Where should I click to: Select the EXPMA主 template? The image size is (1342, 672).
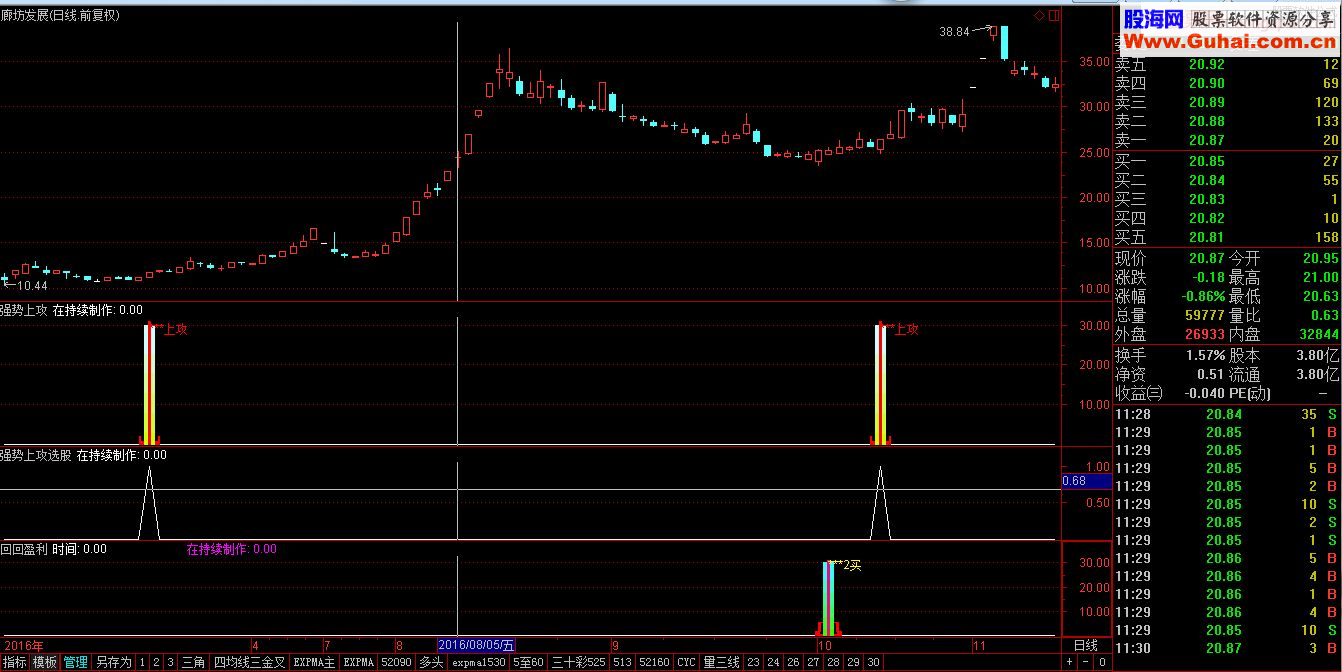click(314, 662)
